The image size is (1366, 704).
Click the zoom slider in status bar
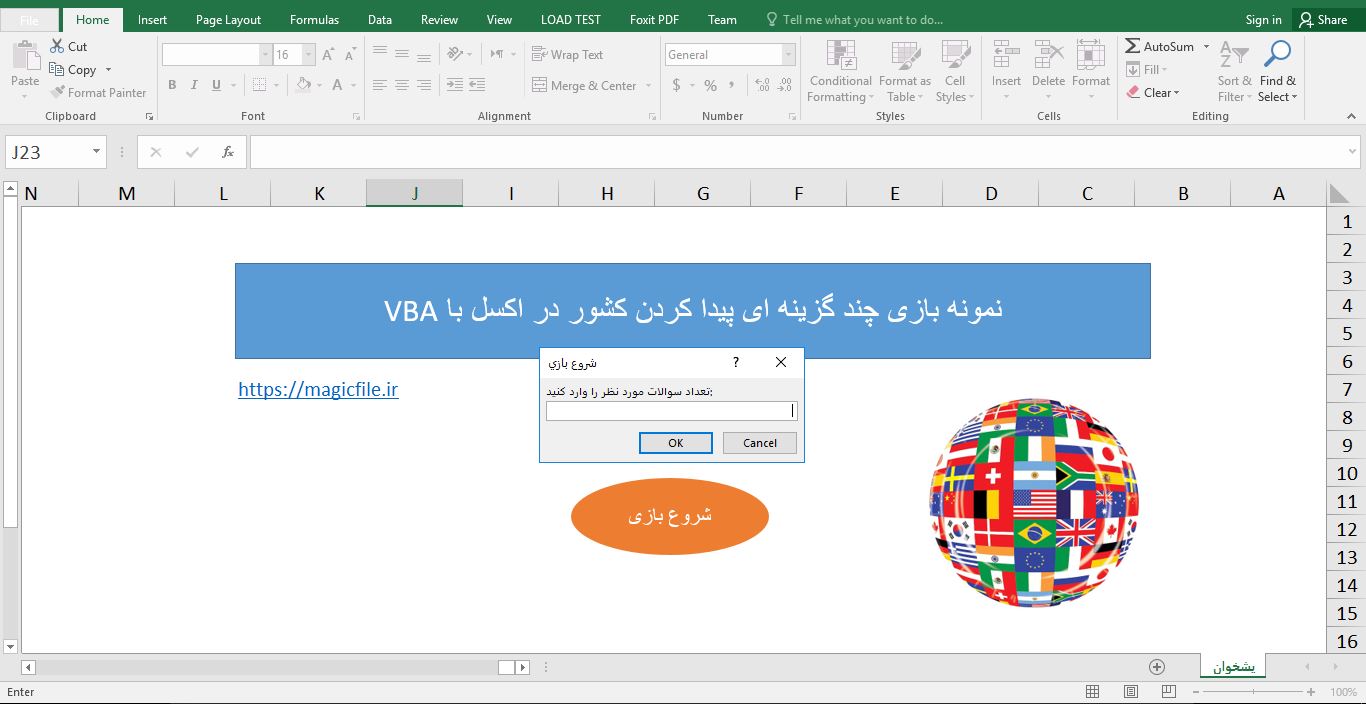pos(1249,692)
